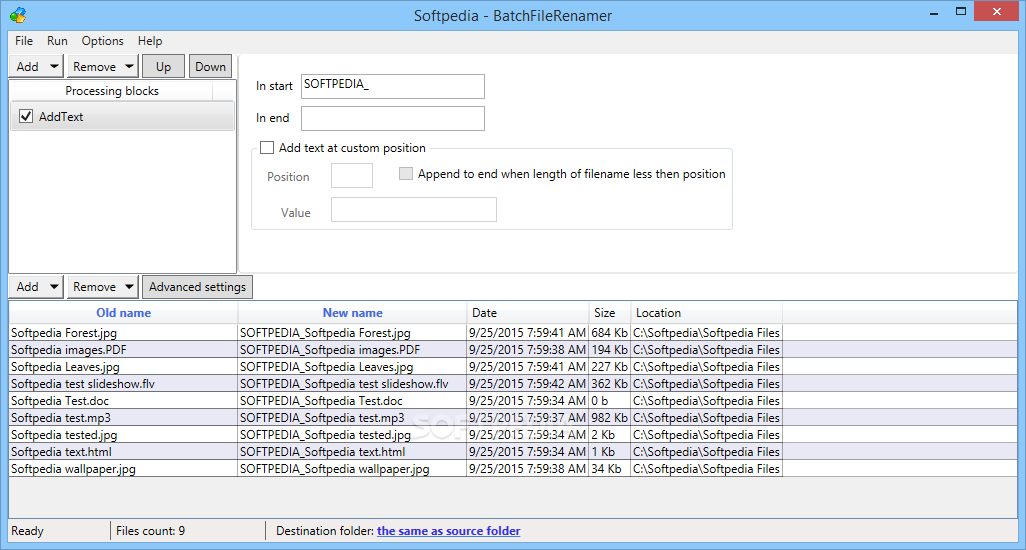Viewport: 1026px width, 550px height.
Task: Move the processing block Down
Action: point(210,67)
